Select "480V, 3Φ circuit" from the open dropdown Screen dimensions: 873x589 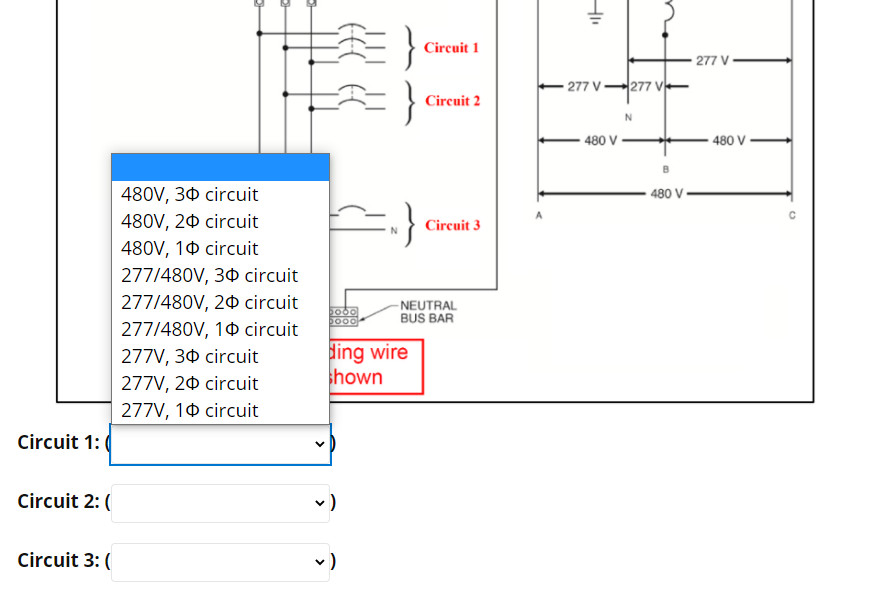(189, 194)
